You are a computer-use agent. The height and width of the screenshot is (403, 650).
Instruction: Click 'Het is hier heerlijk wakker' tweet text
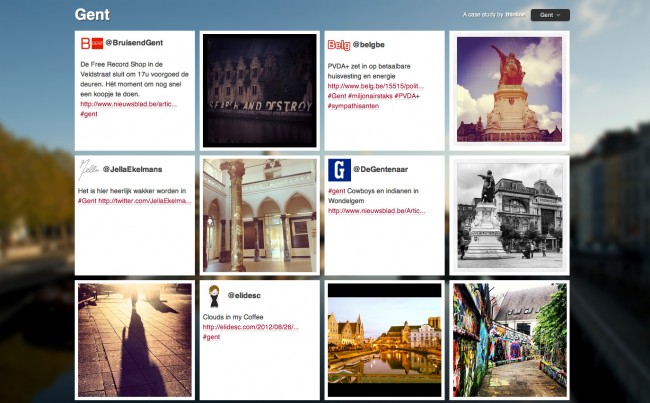[132, 191]
